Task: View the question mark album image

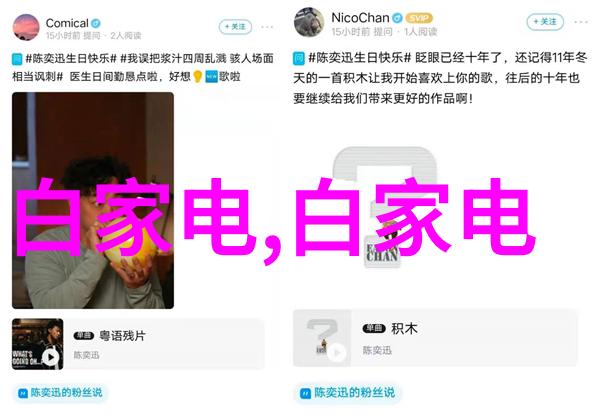Action: (x=383, y=207)
